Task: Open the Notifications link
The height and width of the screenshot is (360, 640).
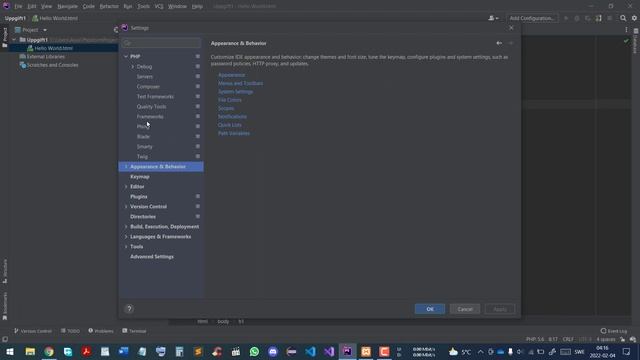Action: pos(232,117)
